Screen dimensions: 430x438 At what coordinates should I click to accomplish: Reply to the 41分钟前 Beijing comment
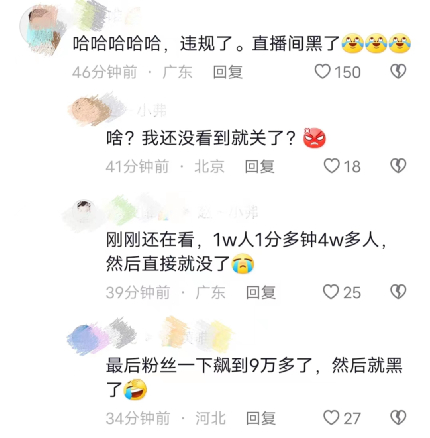click(x=259, y=166)
